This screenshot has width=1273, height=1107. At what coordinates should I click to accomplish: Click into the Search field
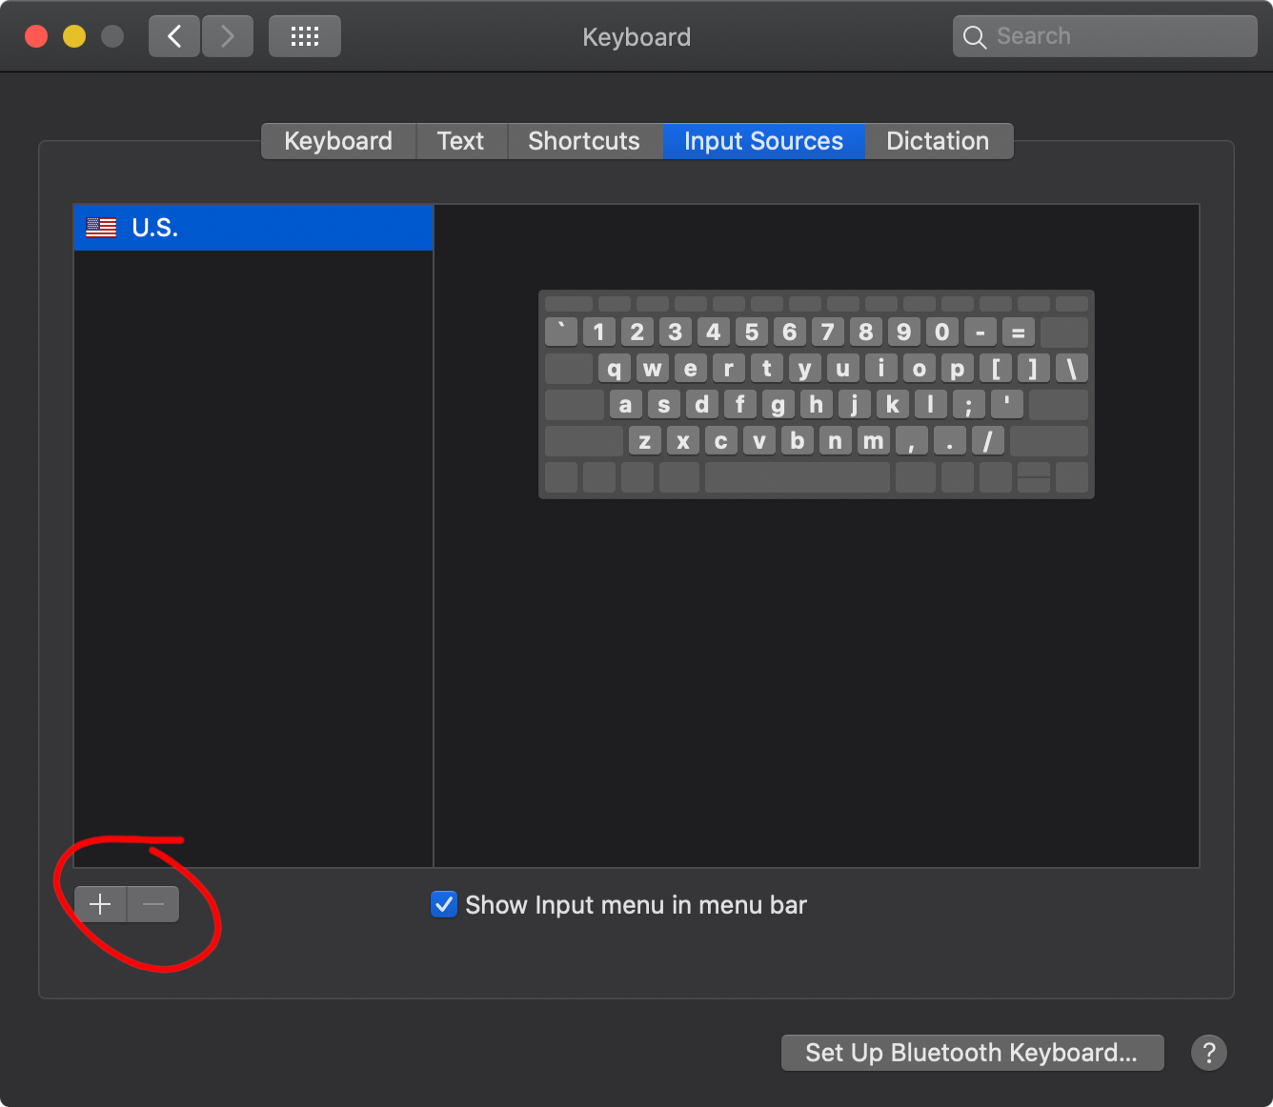pyautogui.click(x=1105, y=37)
